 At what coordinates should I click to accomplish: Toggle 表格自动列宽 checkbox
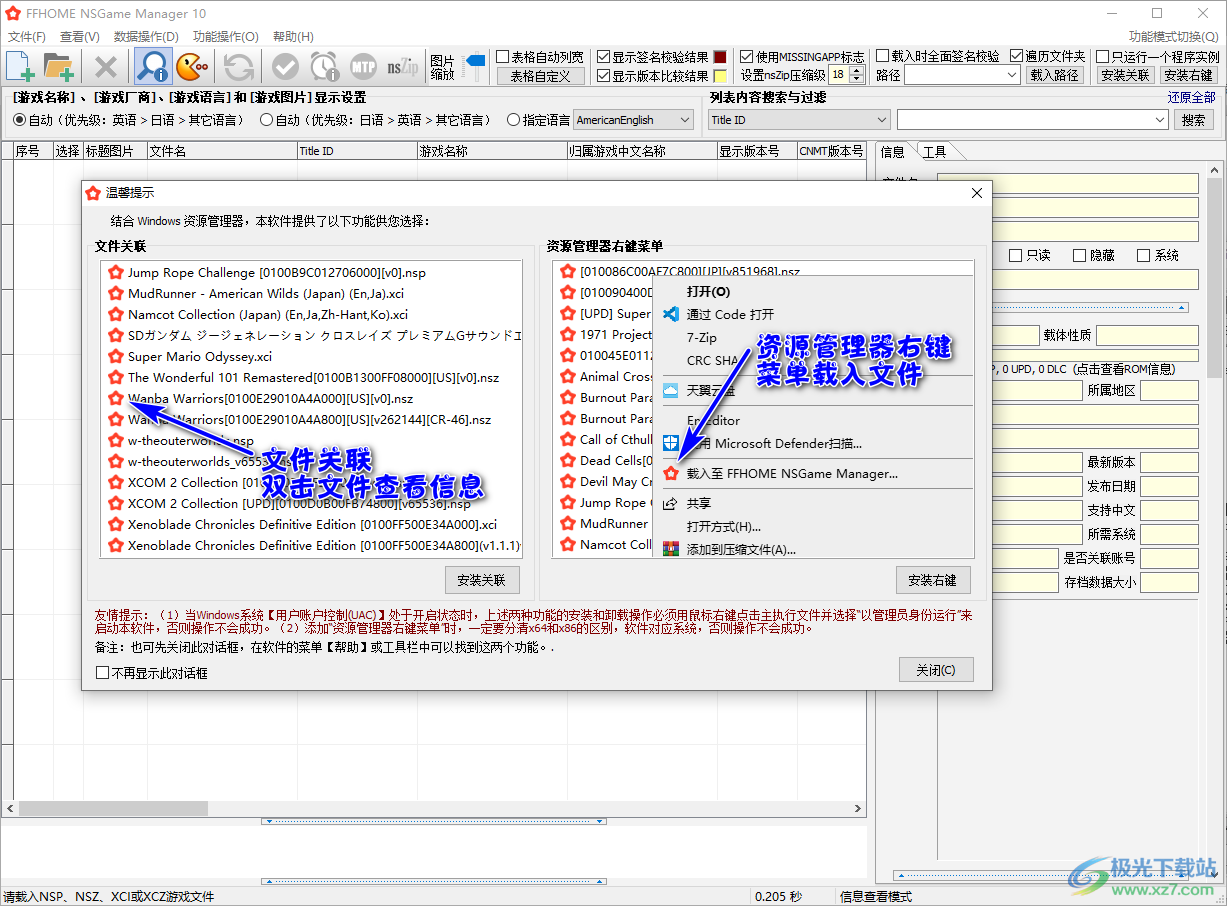(x=503, y=57)
